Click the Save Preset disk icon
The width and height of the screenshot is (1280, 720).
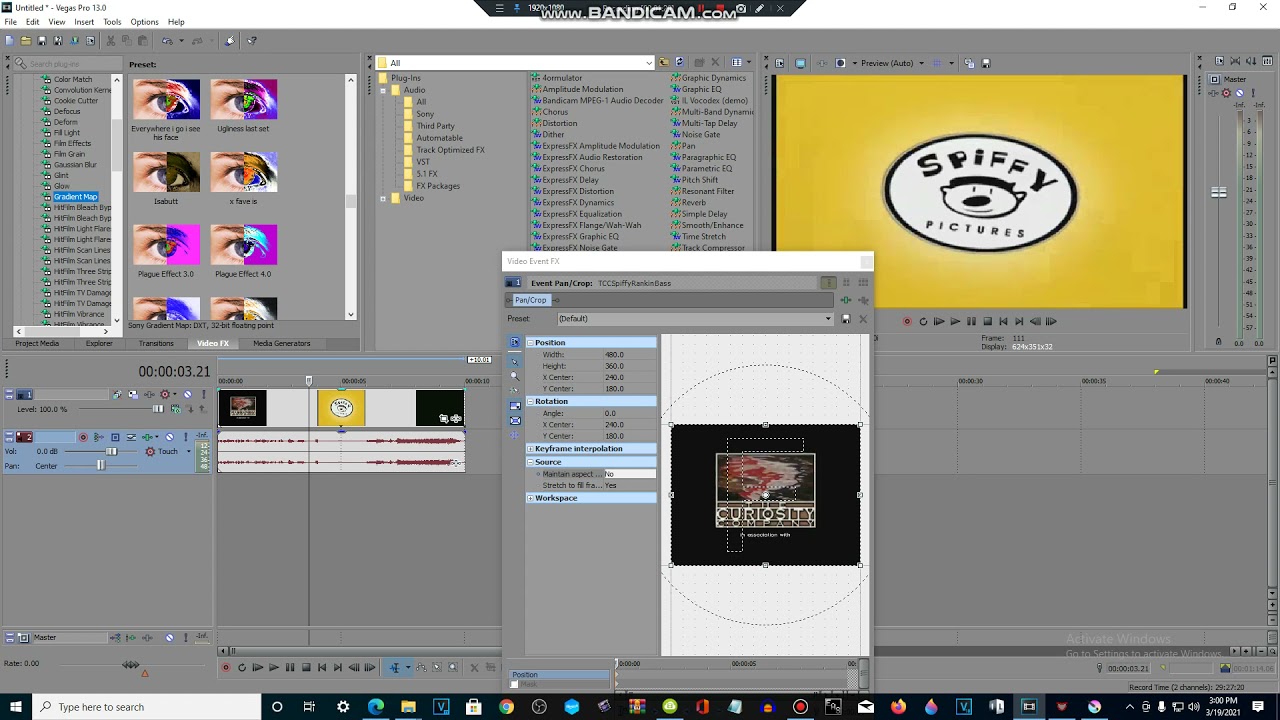tap(846, 319)
